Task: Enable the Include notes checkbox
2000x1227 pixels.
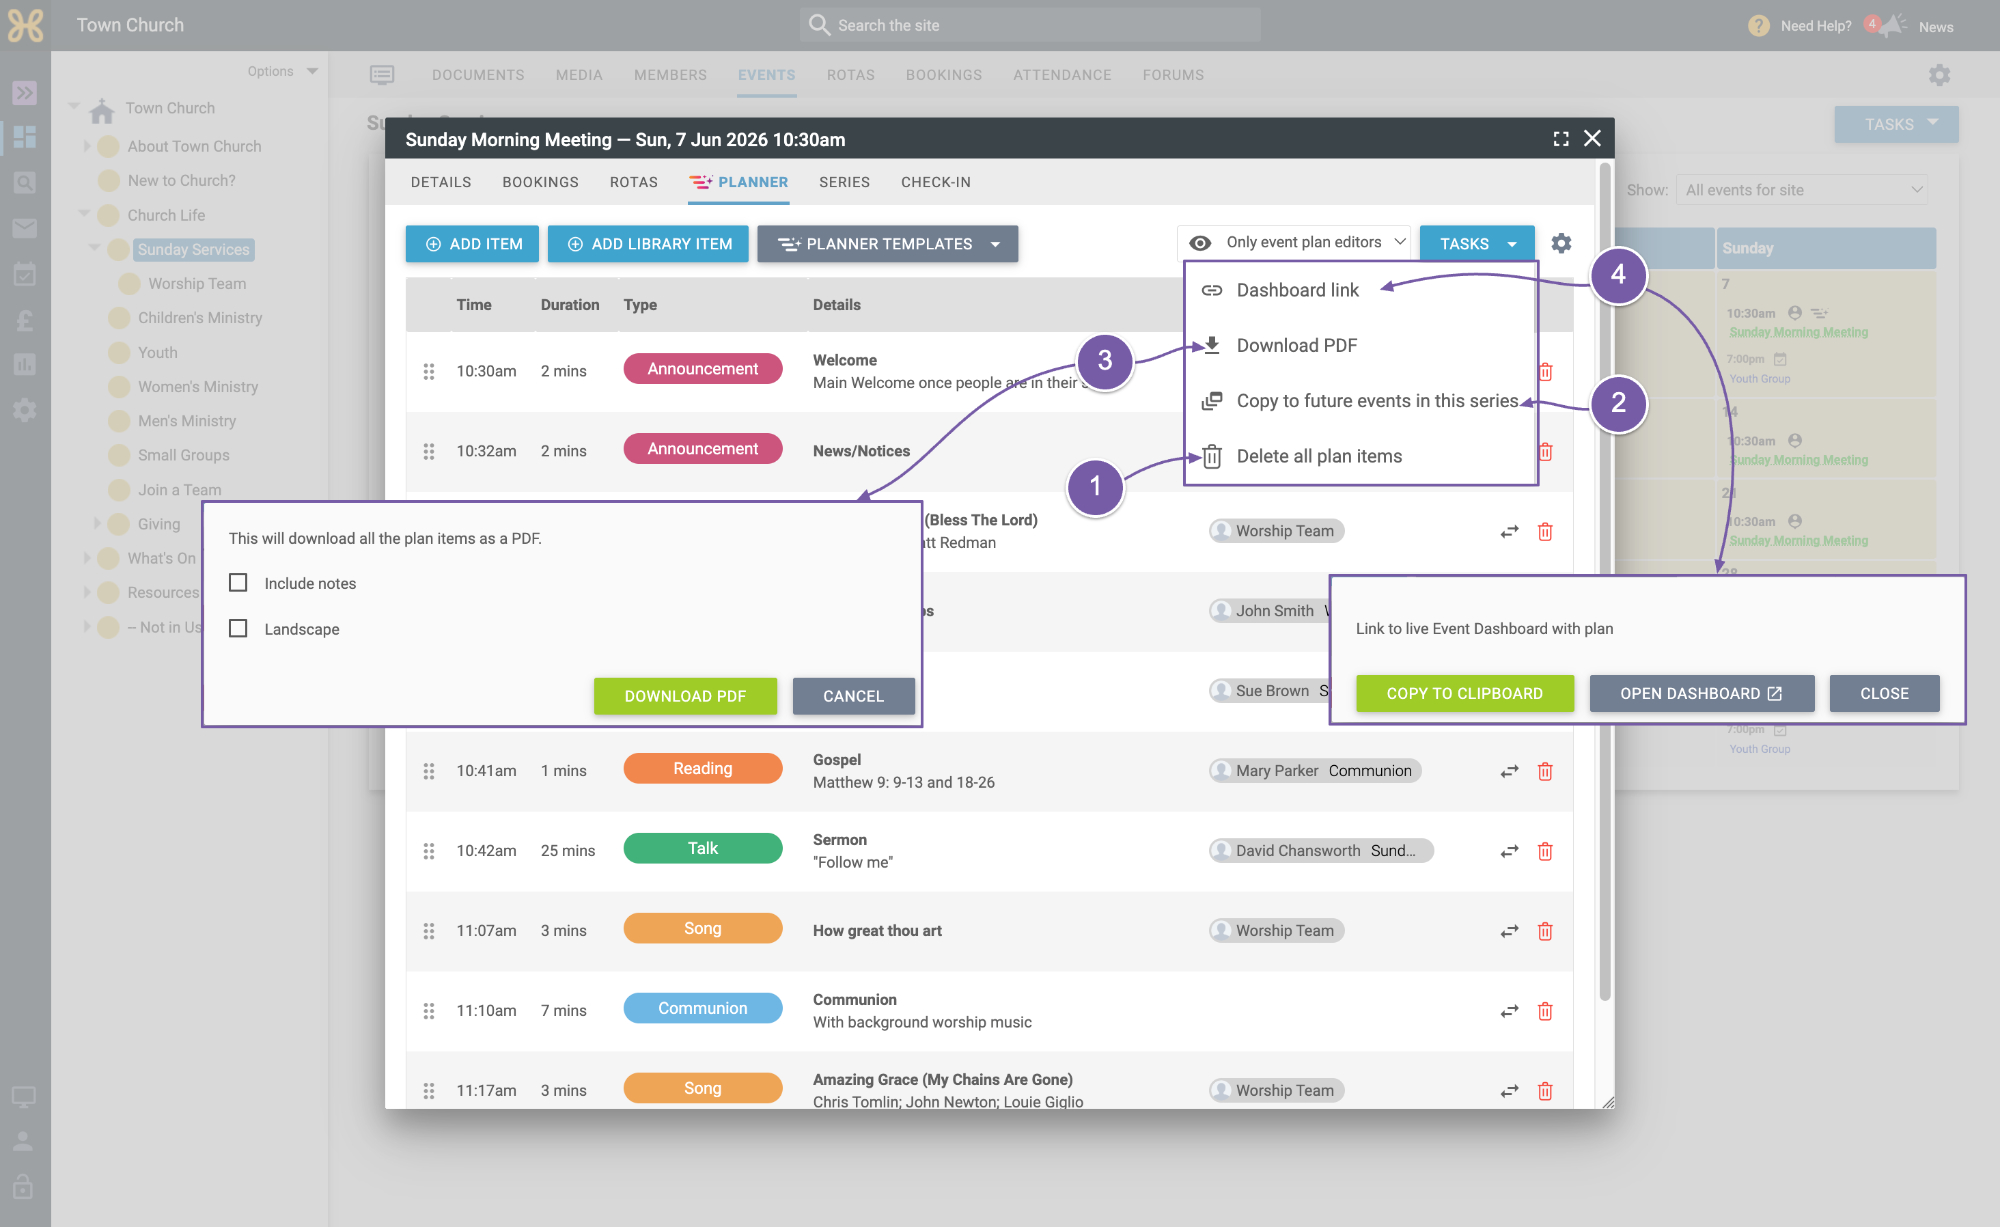Action: tap(238, 583)
